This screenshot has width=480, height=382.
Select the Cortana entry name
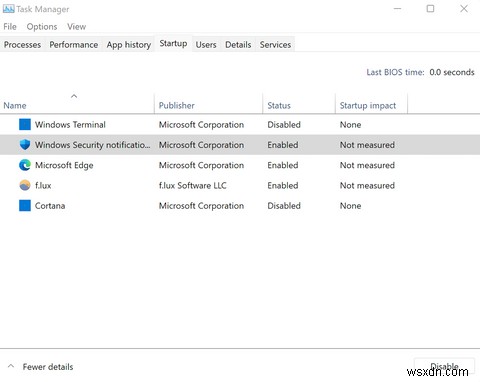point(50,206)
